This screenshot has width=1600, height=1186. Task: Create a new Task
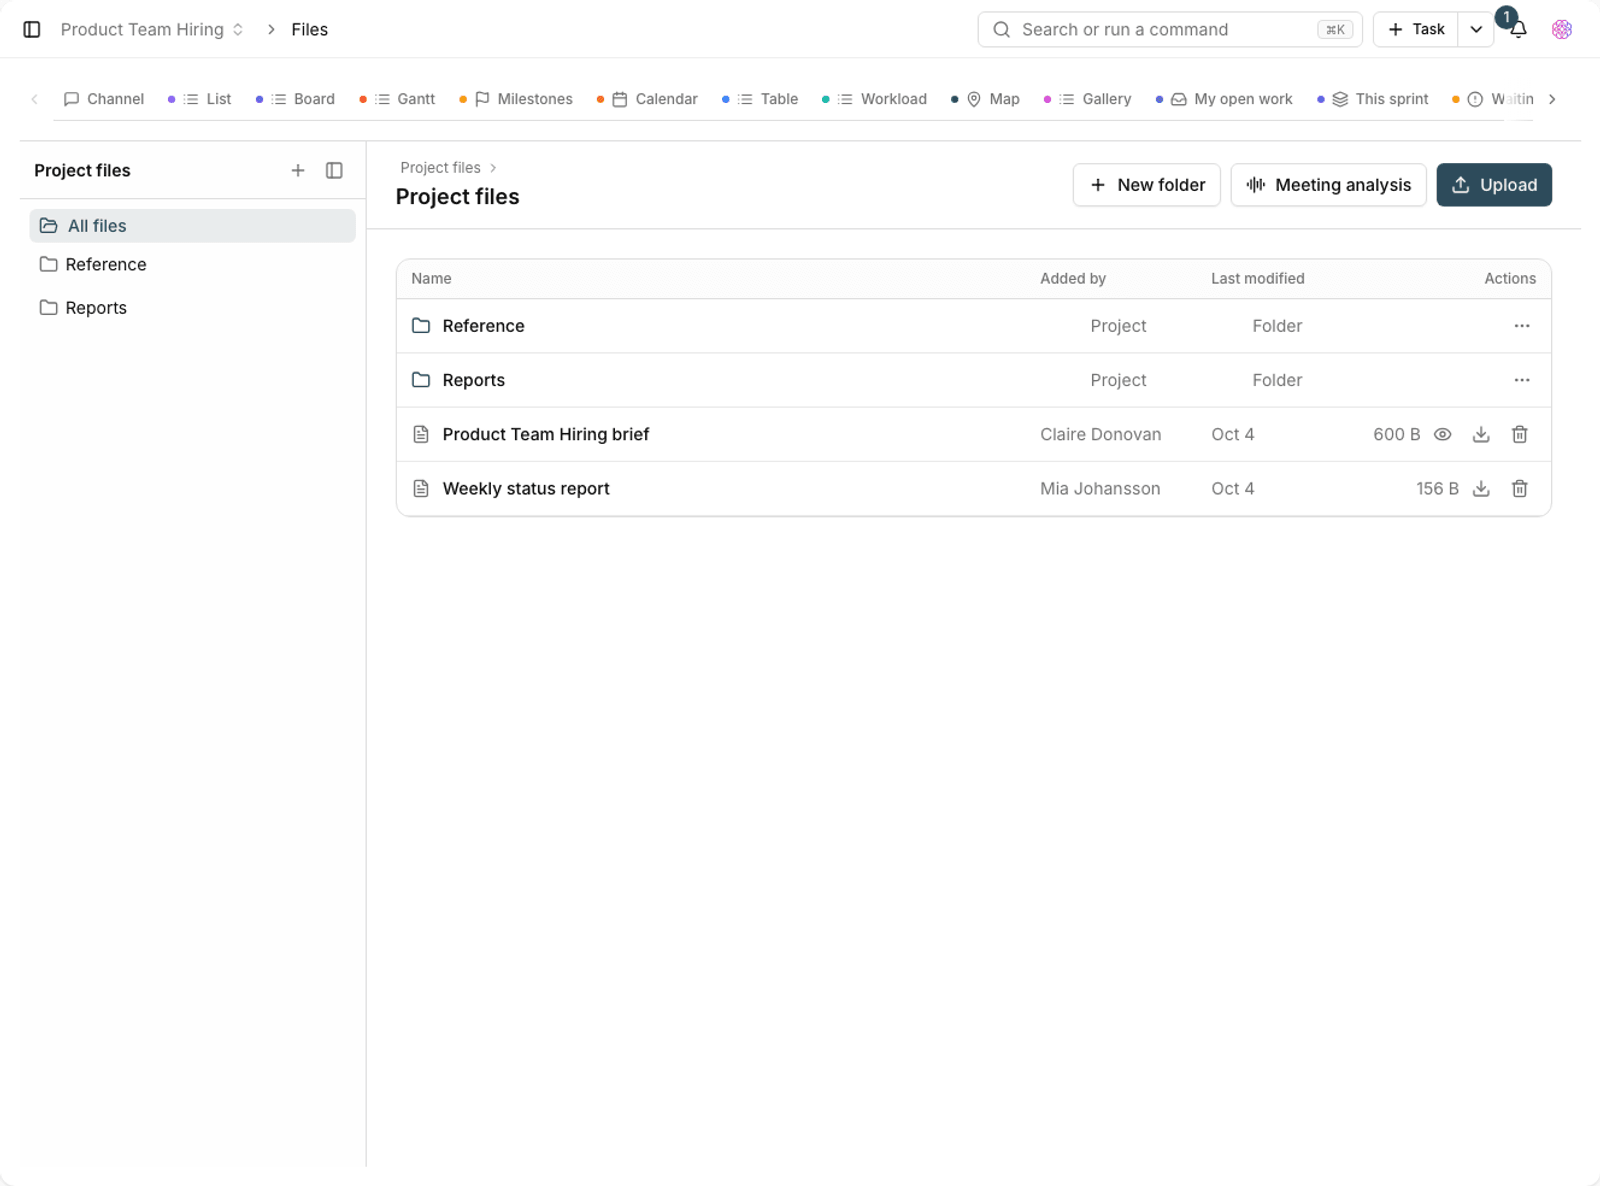point(1416,30)
